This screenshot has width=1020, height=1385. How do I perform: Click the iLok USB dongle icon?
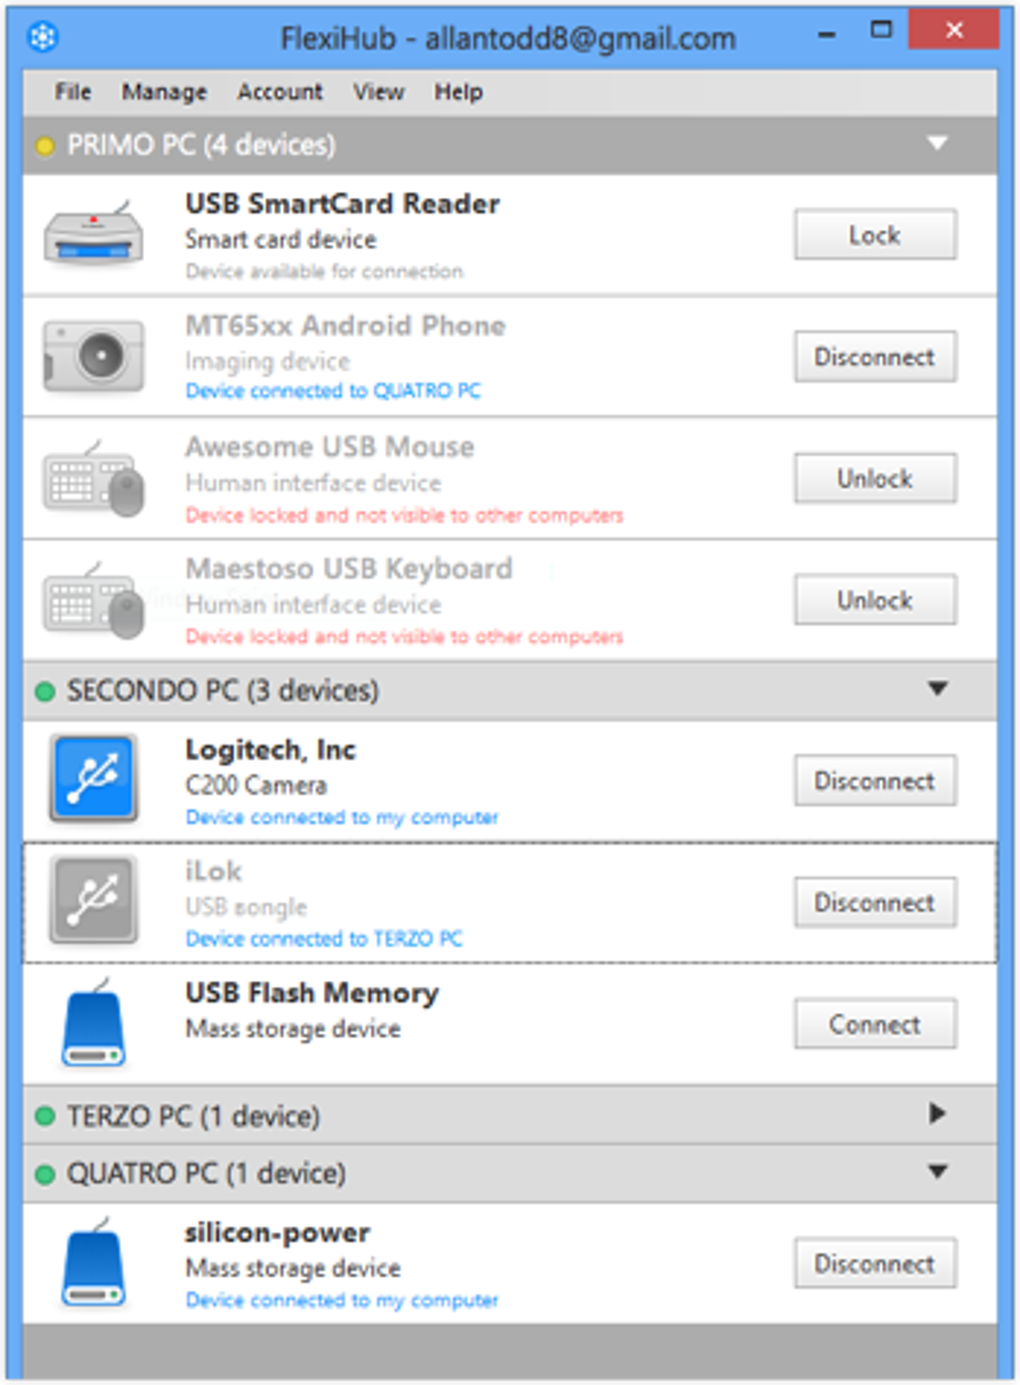point(93,900)
